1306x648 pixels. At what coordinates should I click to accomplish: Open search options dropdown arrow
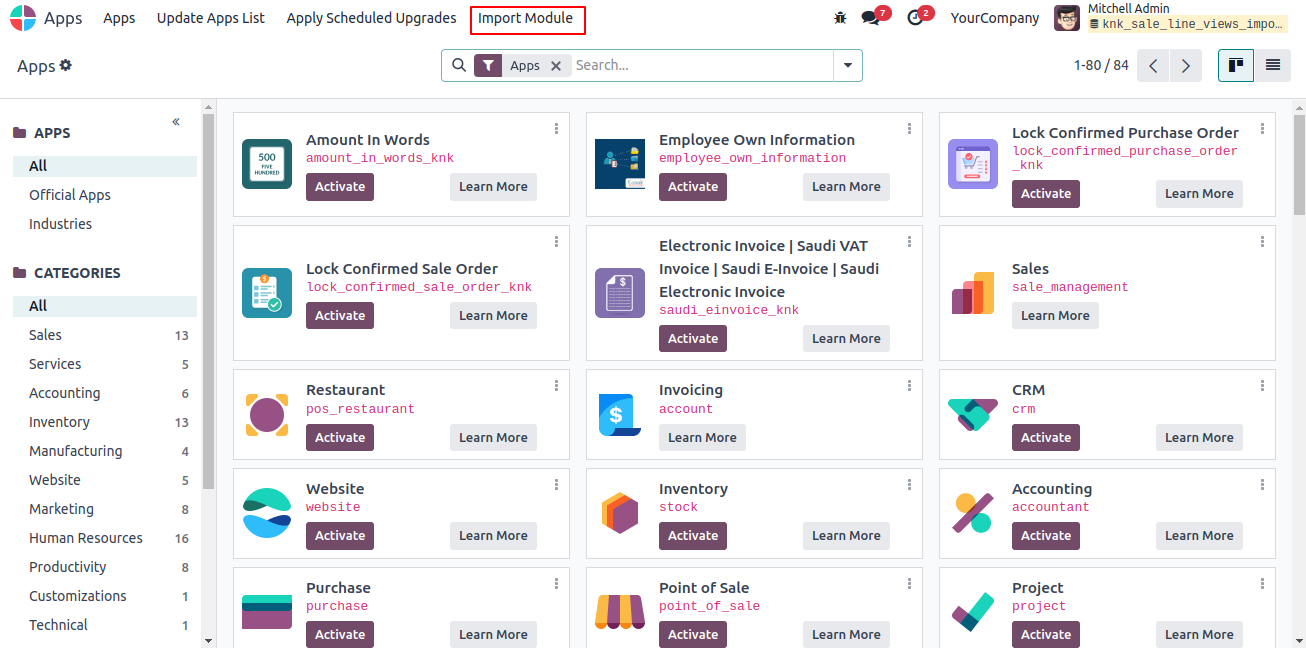point(848,65)
